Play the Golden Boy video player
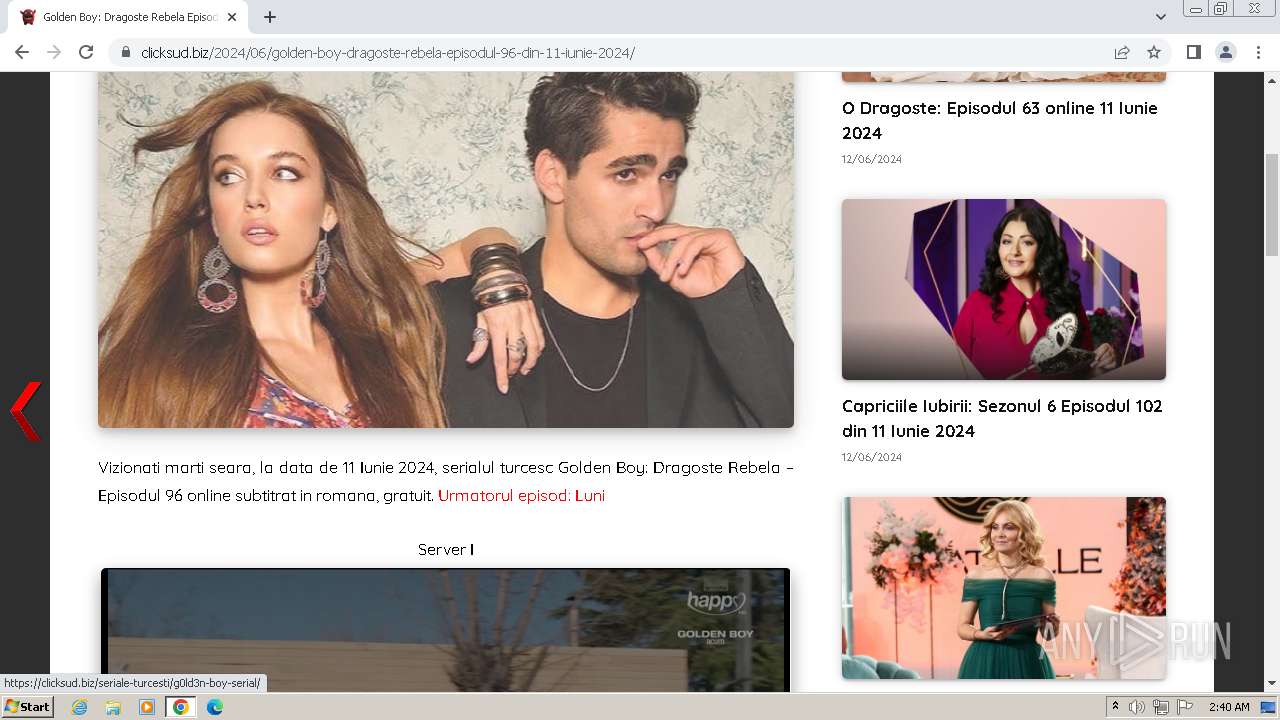 (x=446, y=630)
